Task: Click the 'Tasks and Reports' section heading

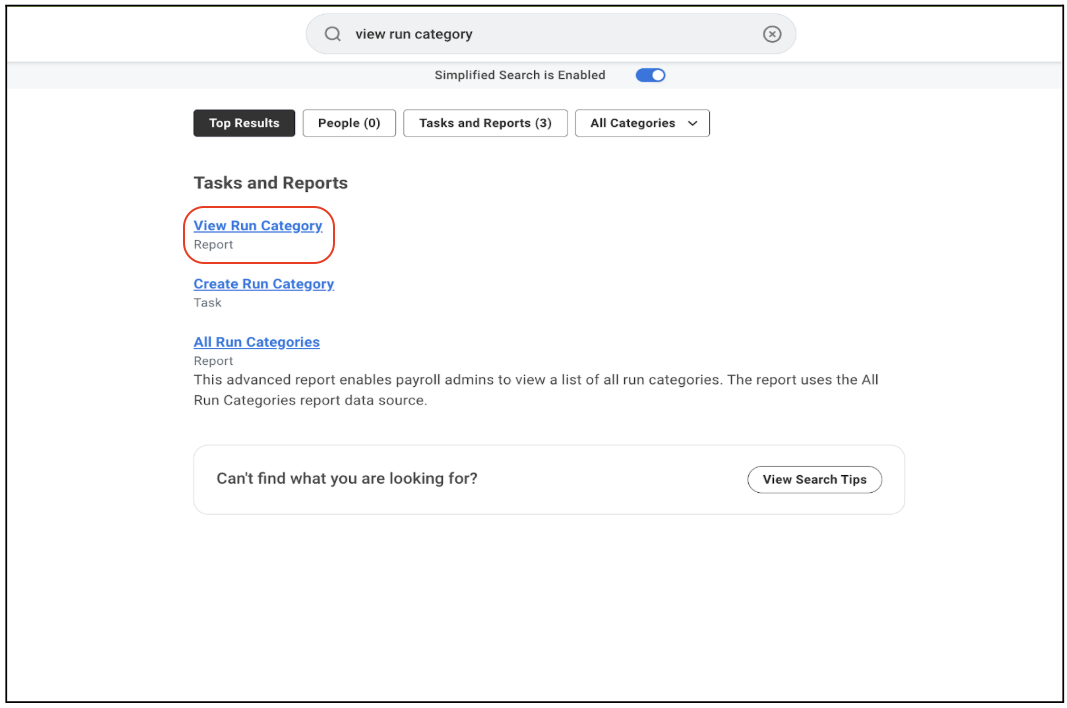Action: (271, 183)
